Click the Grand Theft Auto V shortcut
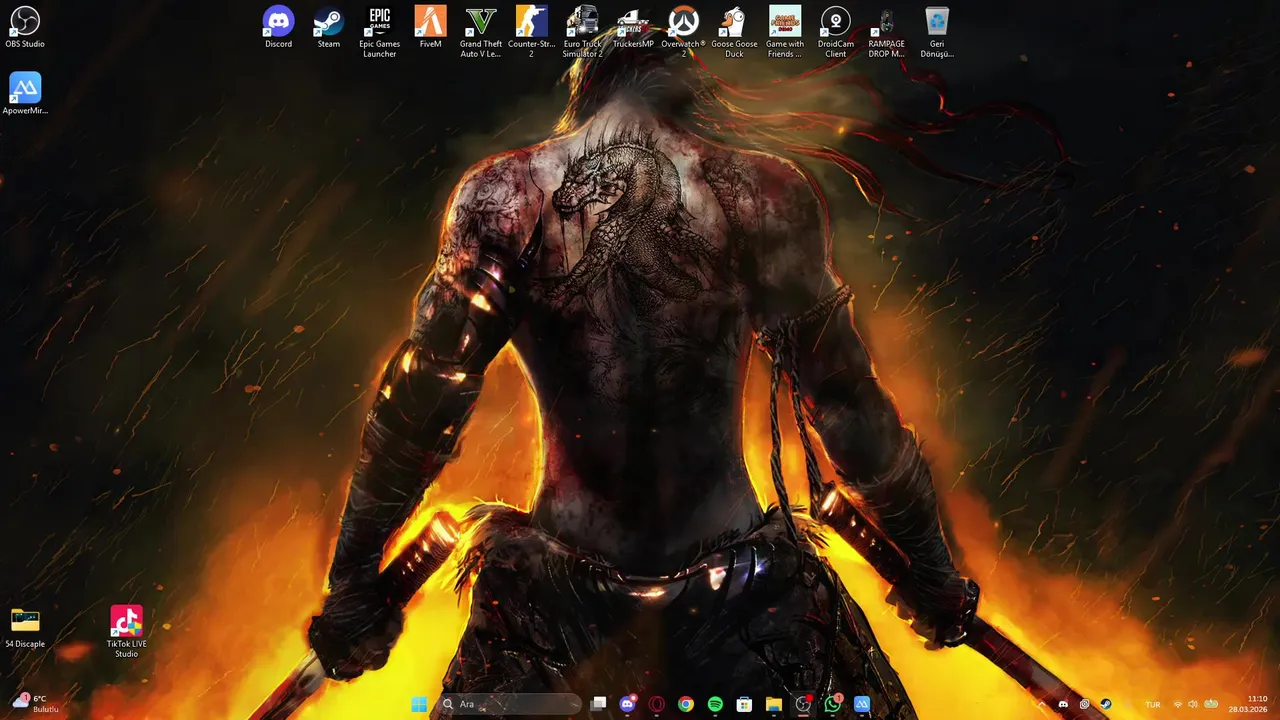1280x720 pixels. pos(481,32)
